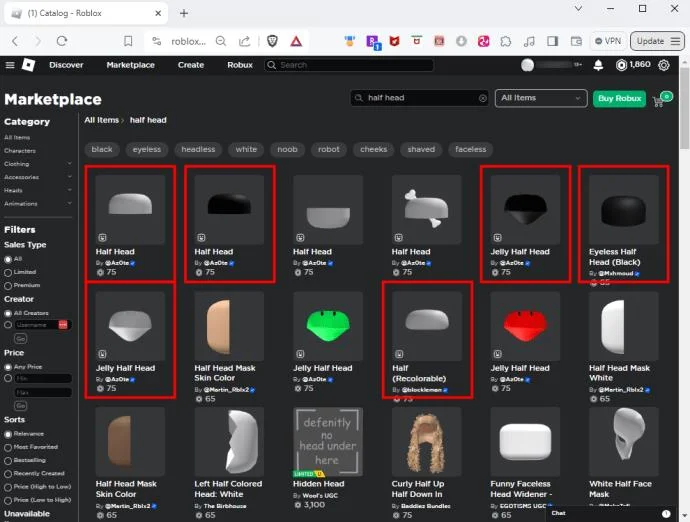Open the browser tab list chevron
Image resolution: width=690 pixels, height=522 pixels.
click(x=578, y=8)
